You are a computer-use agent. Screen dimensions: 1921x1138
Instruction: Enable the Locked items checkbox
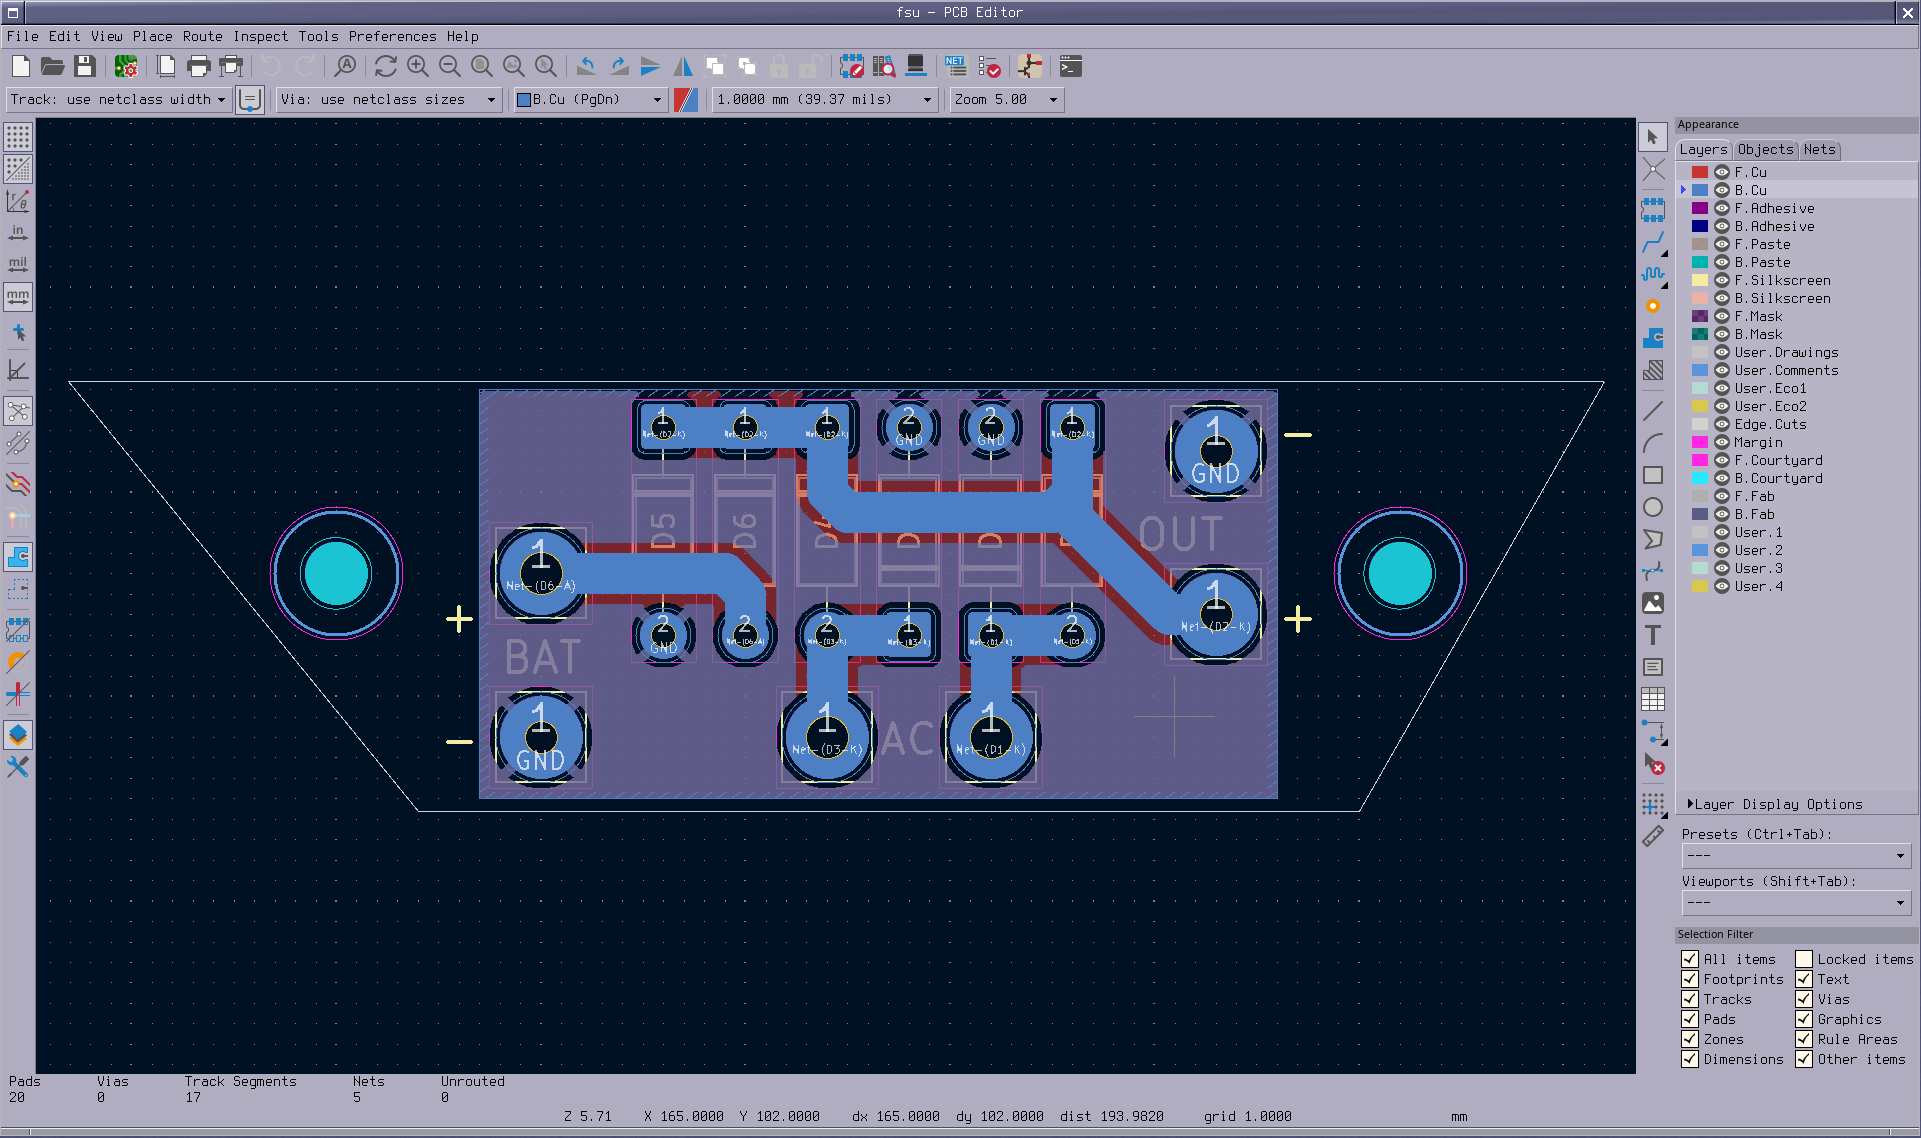click(x=1804, y=959)
